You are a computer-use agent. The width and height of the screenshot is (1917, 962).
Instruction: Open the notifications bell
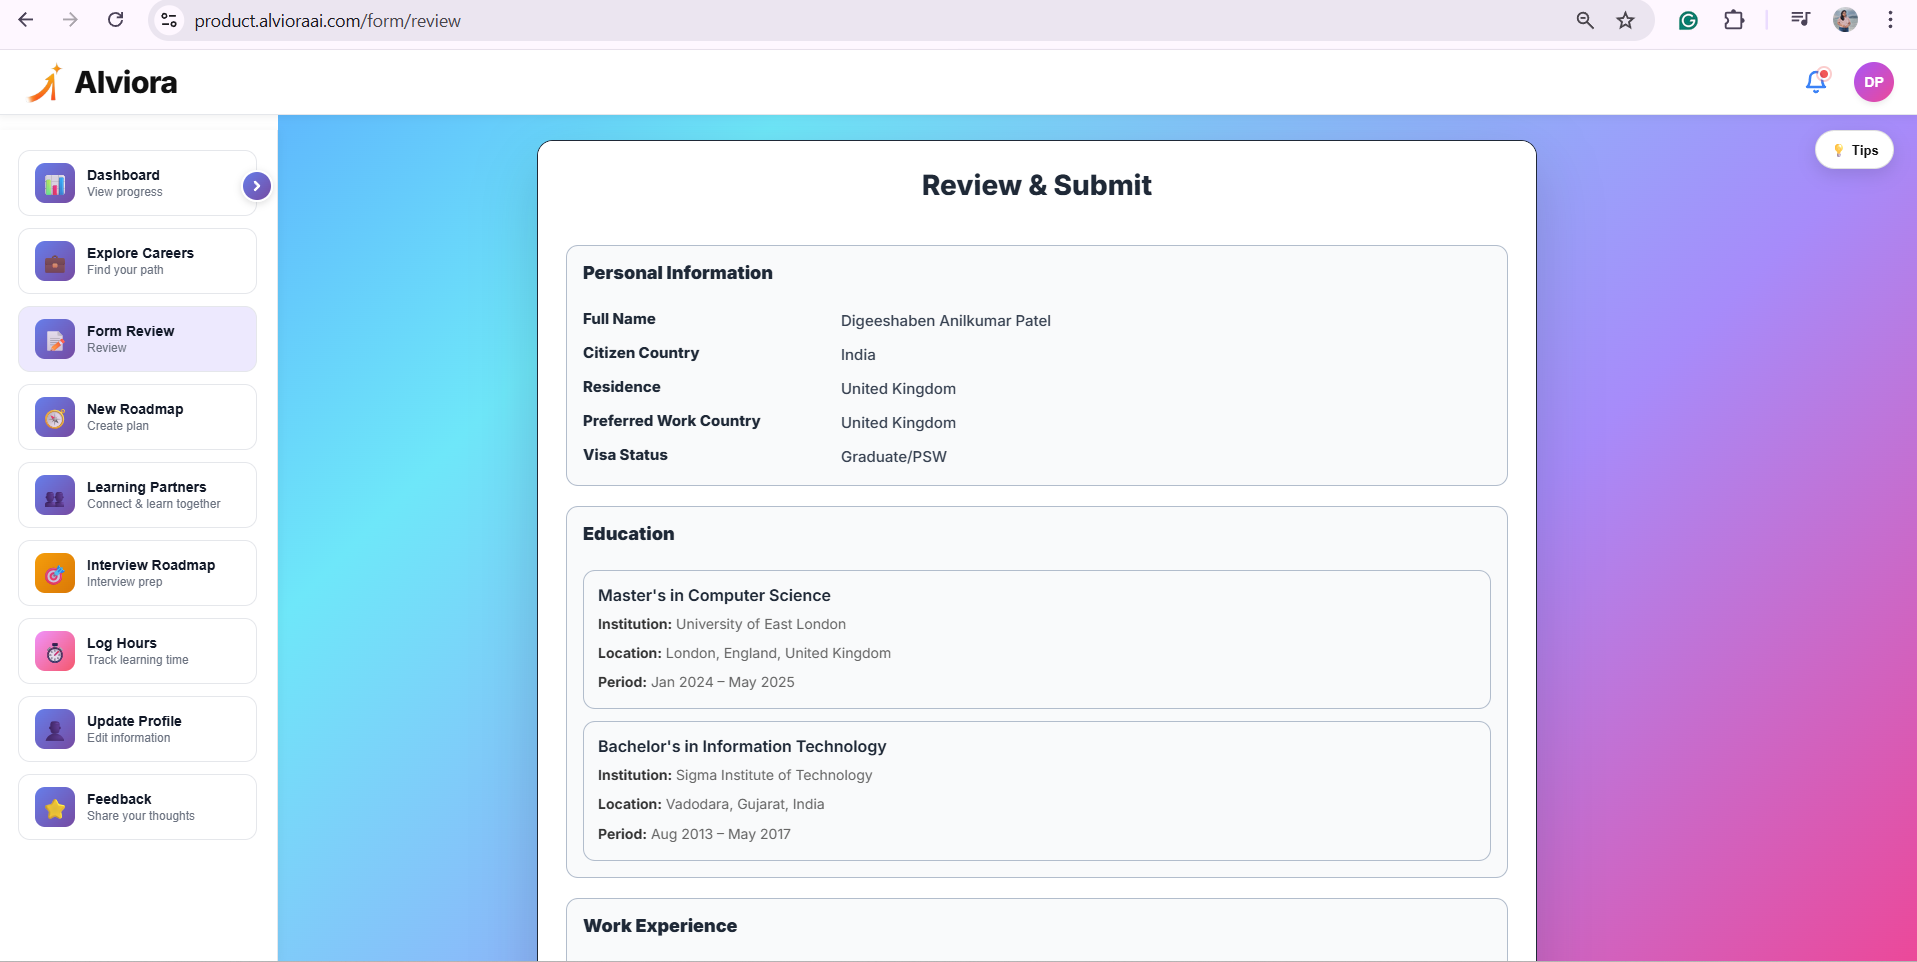pos(1817,82)
